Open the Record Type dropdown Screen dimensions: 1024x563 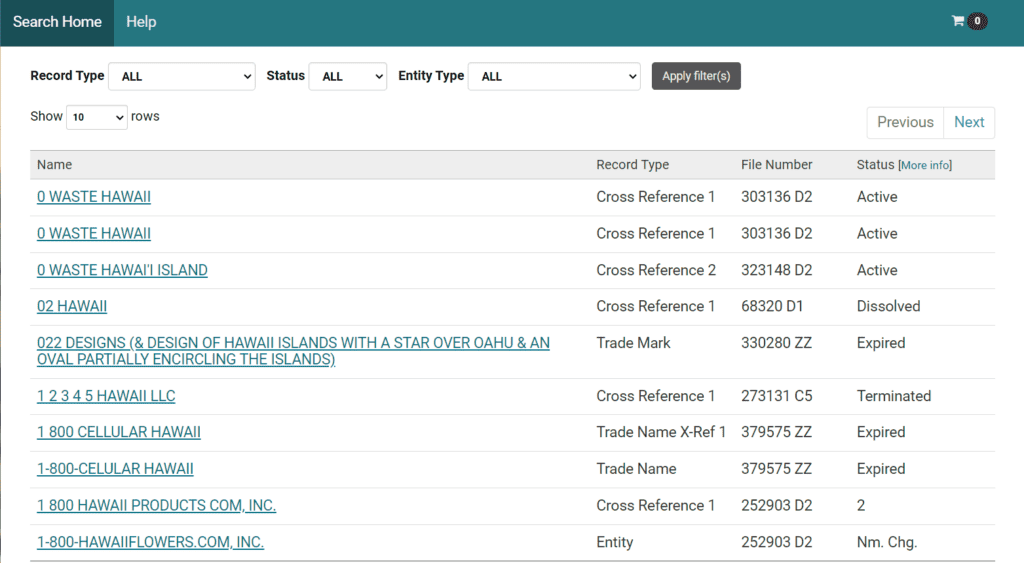(181, 77)
